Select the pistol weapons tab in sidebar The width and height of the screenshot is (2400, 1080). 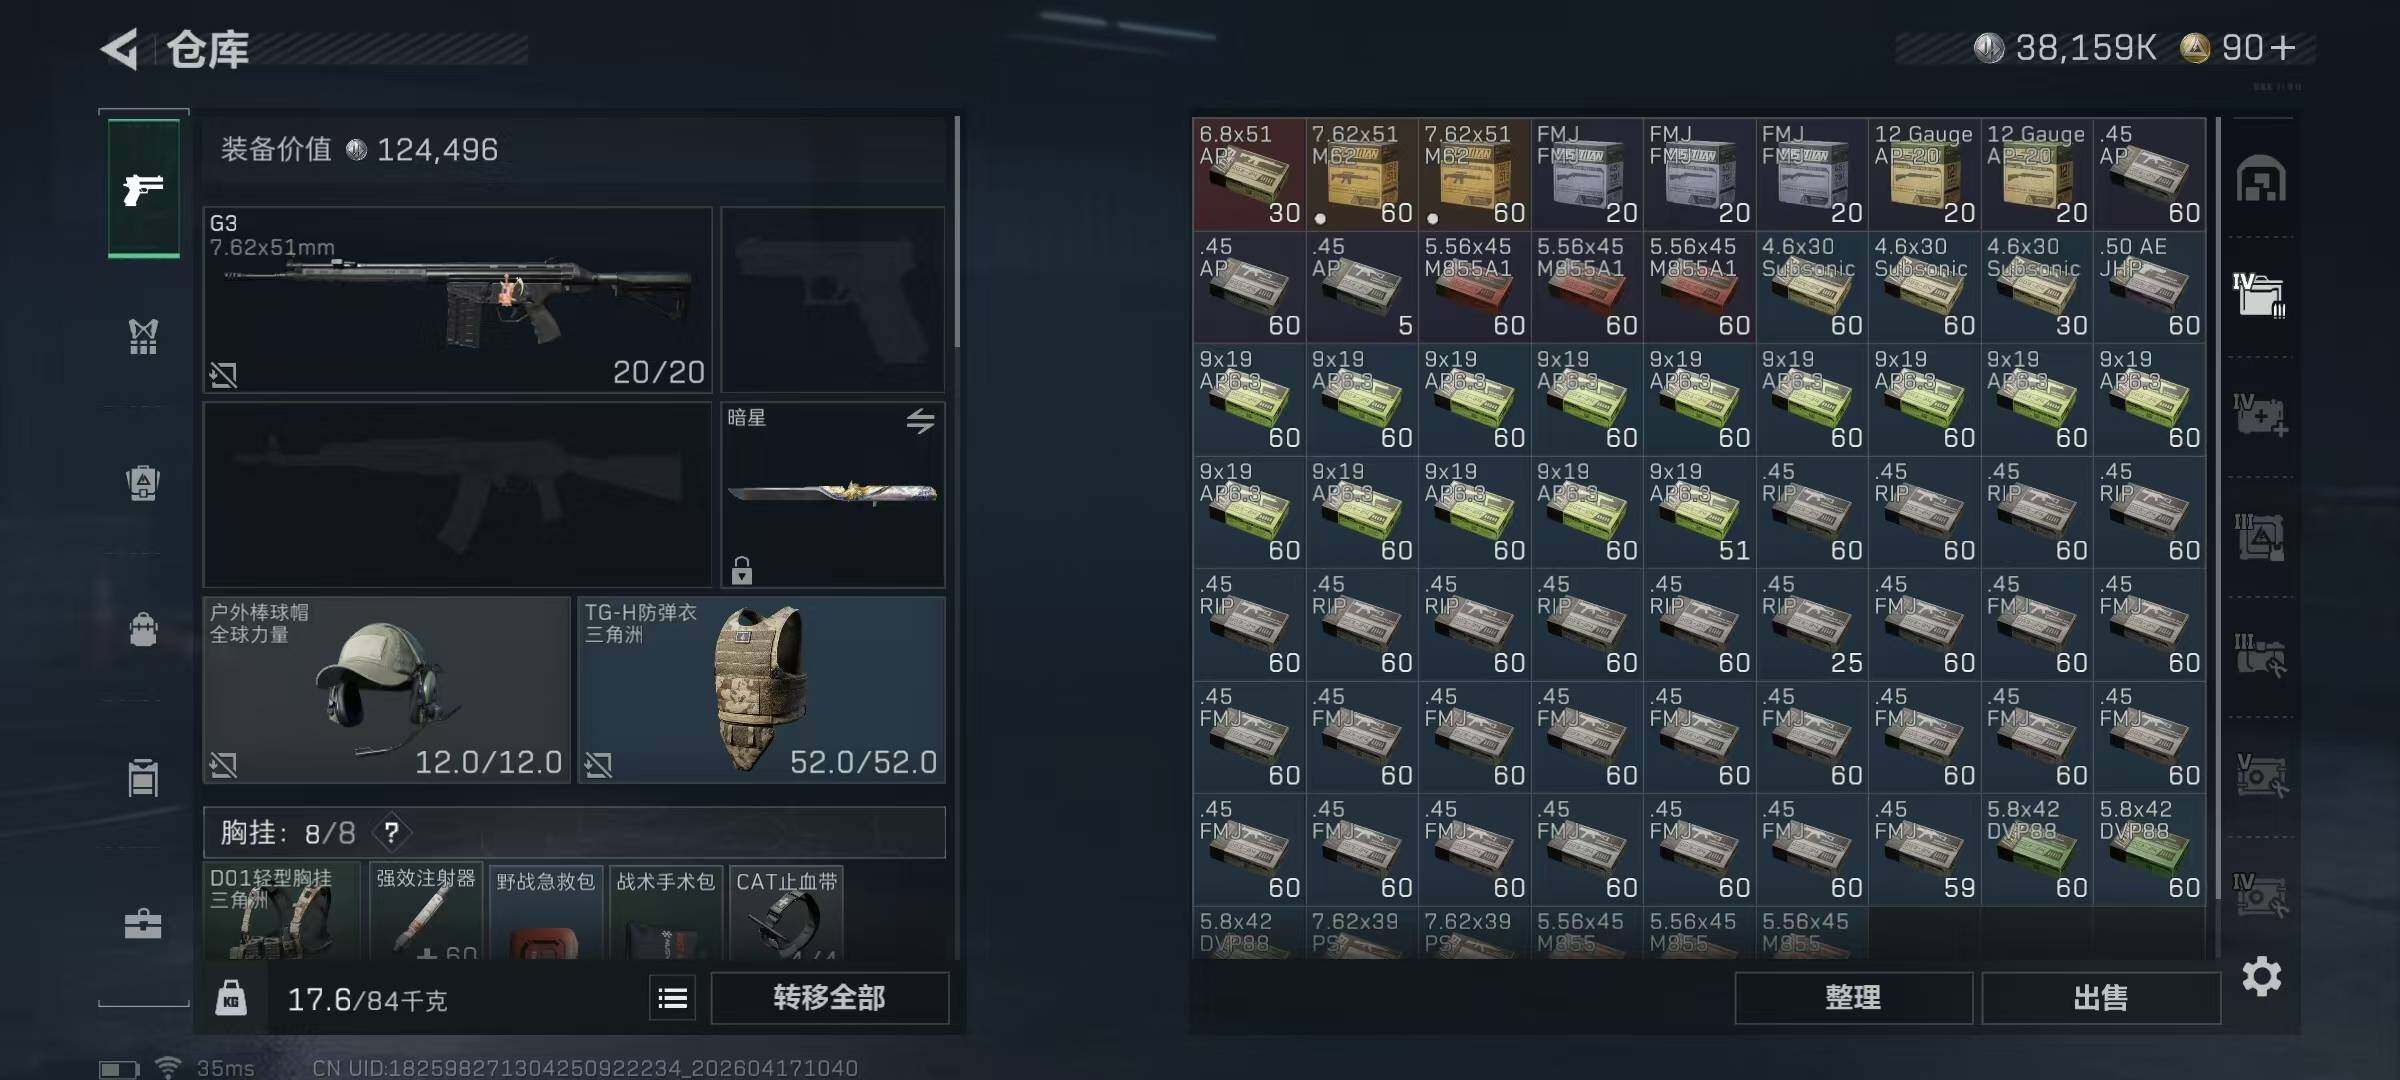point(143,189)
